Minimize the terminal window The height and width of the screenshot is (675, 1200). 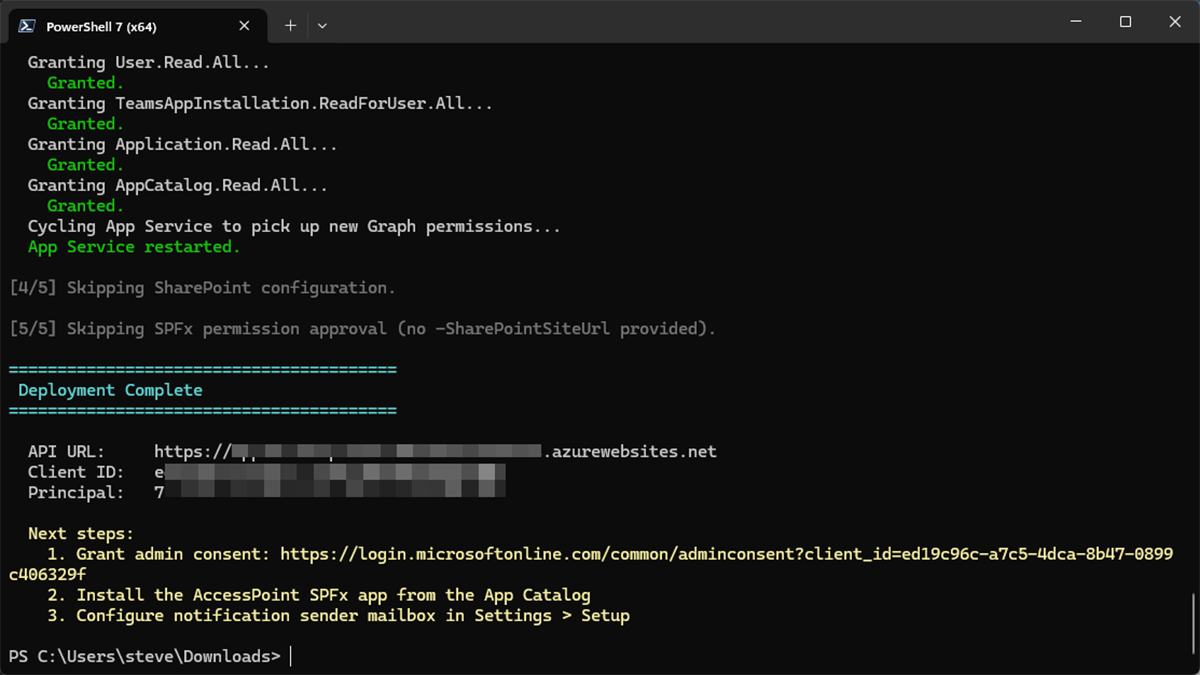coord(1075,21)
